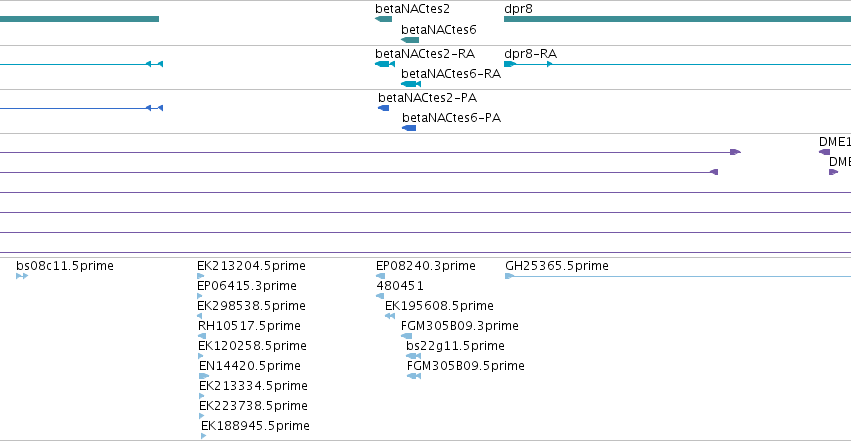Open the bs08c11.5prime EST label
Viewport: 851px width, 441px height.
65,266
